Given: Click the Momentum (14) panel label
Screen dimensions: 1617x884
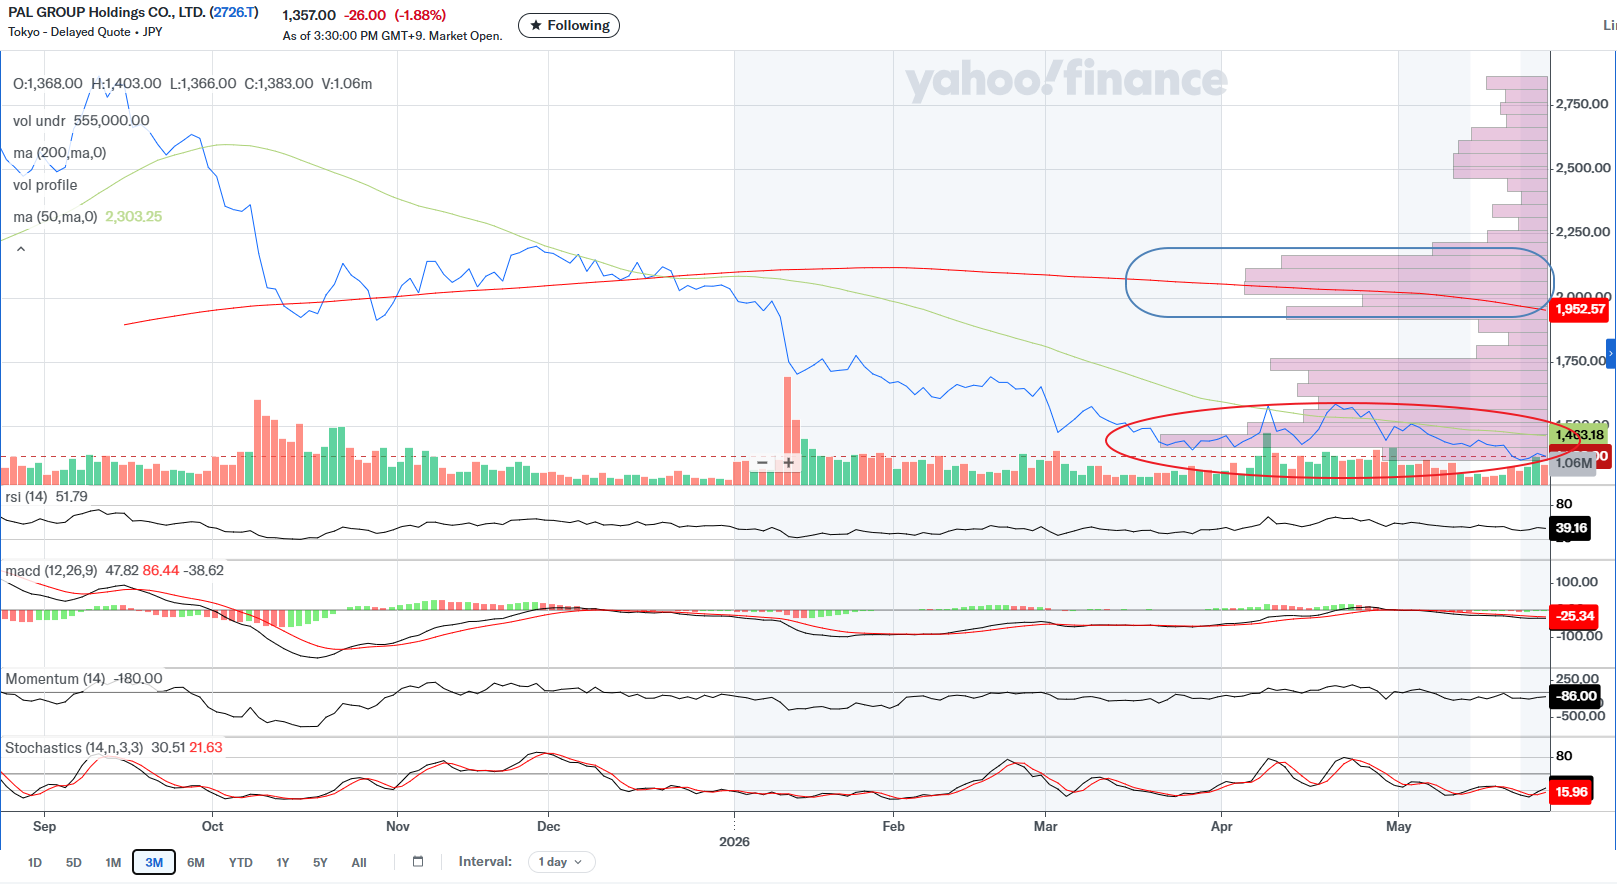Looking at the screenshot, I should (x=55, y=679).
